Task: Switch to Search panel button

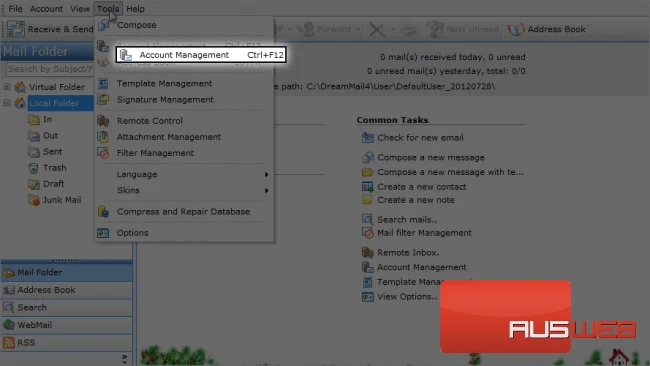Action: 66,308
